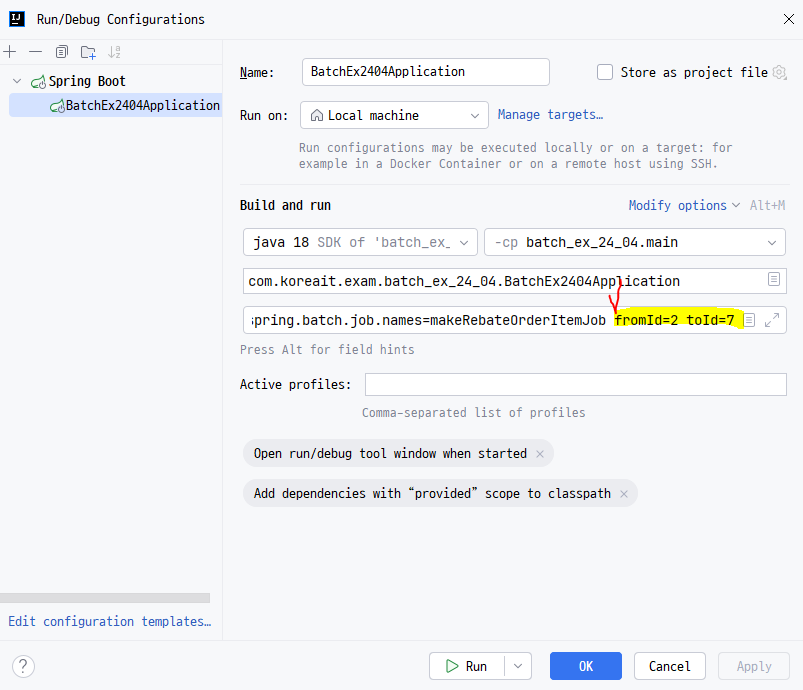The width and height of the screenshot is (803, 690).
Task: Browse for main class using the list icon
Action: pyautogui.click(x=774, y=279)
